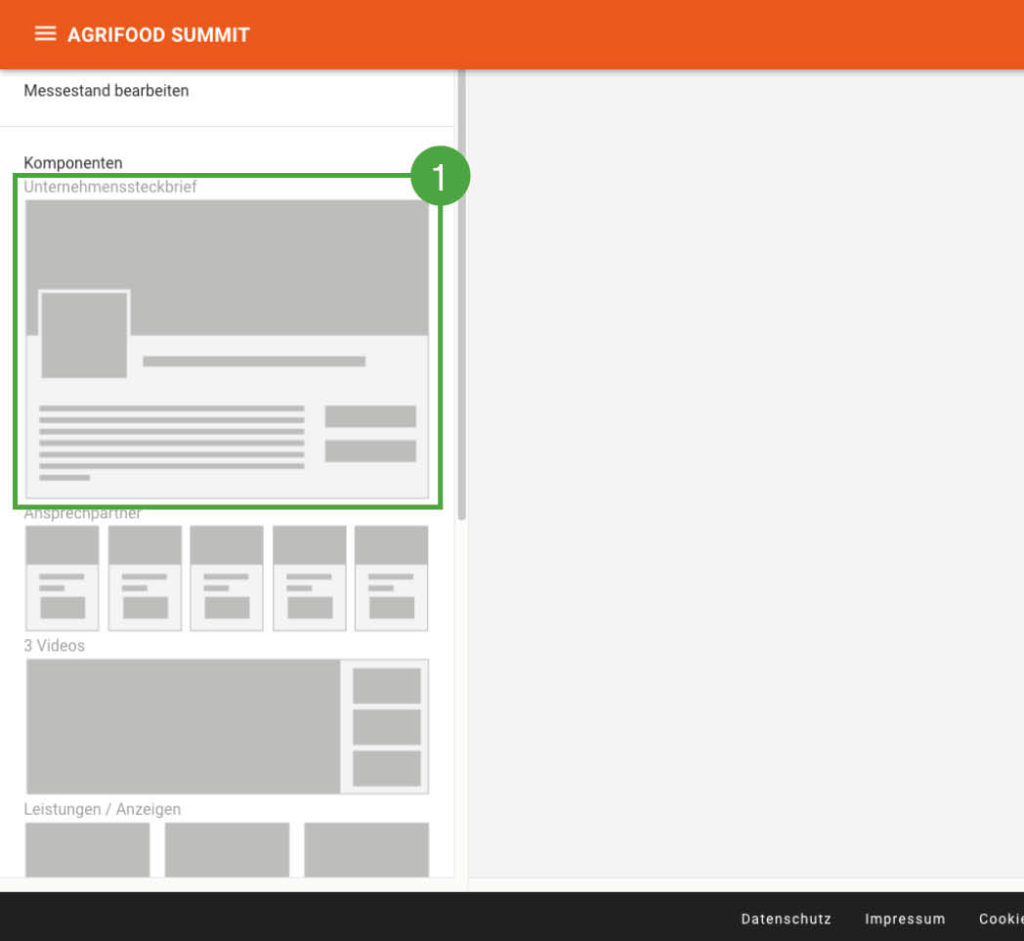Select the middle small video thumbnail

click(x=386, y=727)
